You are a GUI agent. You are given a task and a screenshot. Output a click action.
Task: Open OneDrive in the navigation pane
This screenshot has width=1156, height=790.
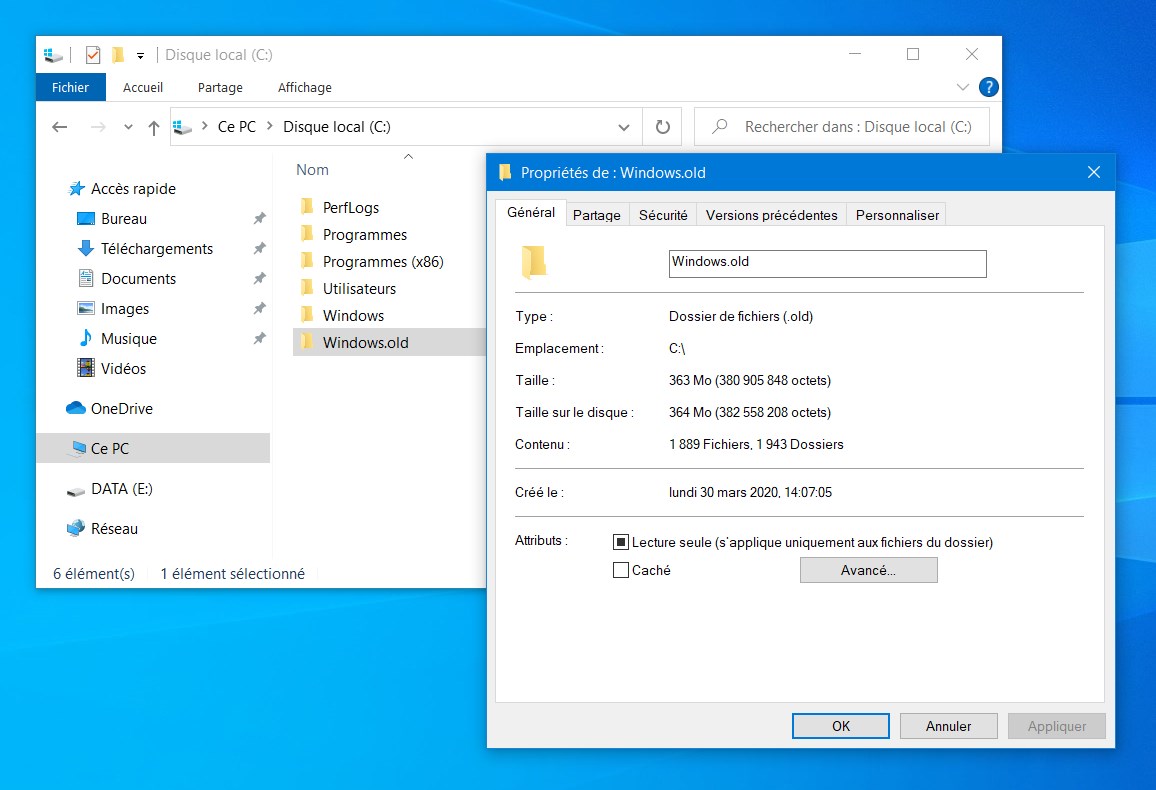tap(121, 408)
